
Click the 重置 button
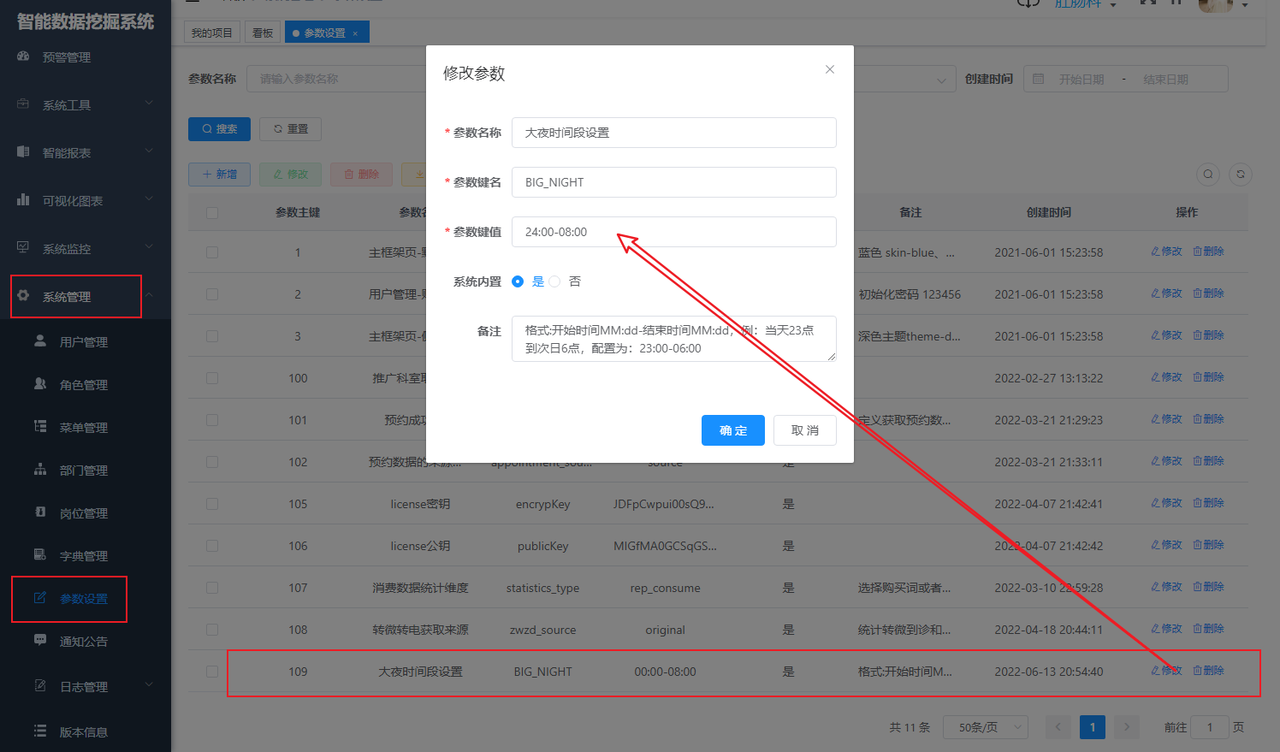pyautogui.click(x=290, y=129)
